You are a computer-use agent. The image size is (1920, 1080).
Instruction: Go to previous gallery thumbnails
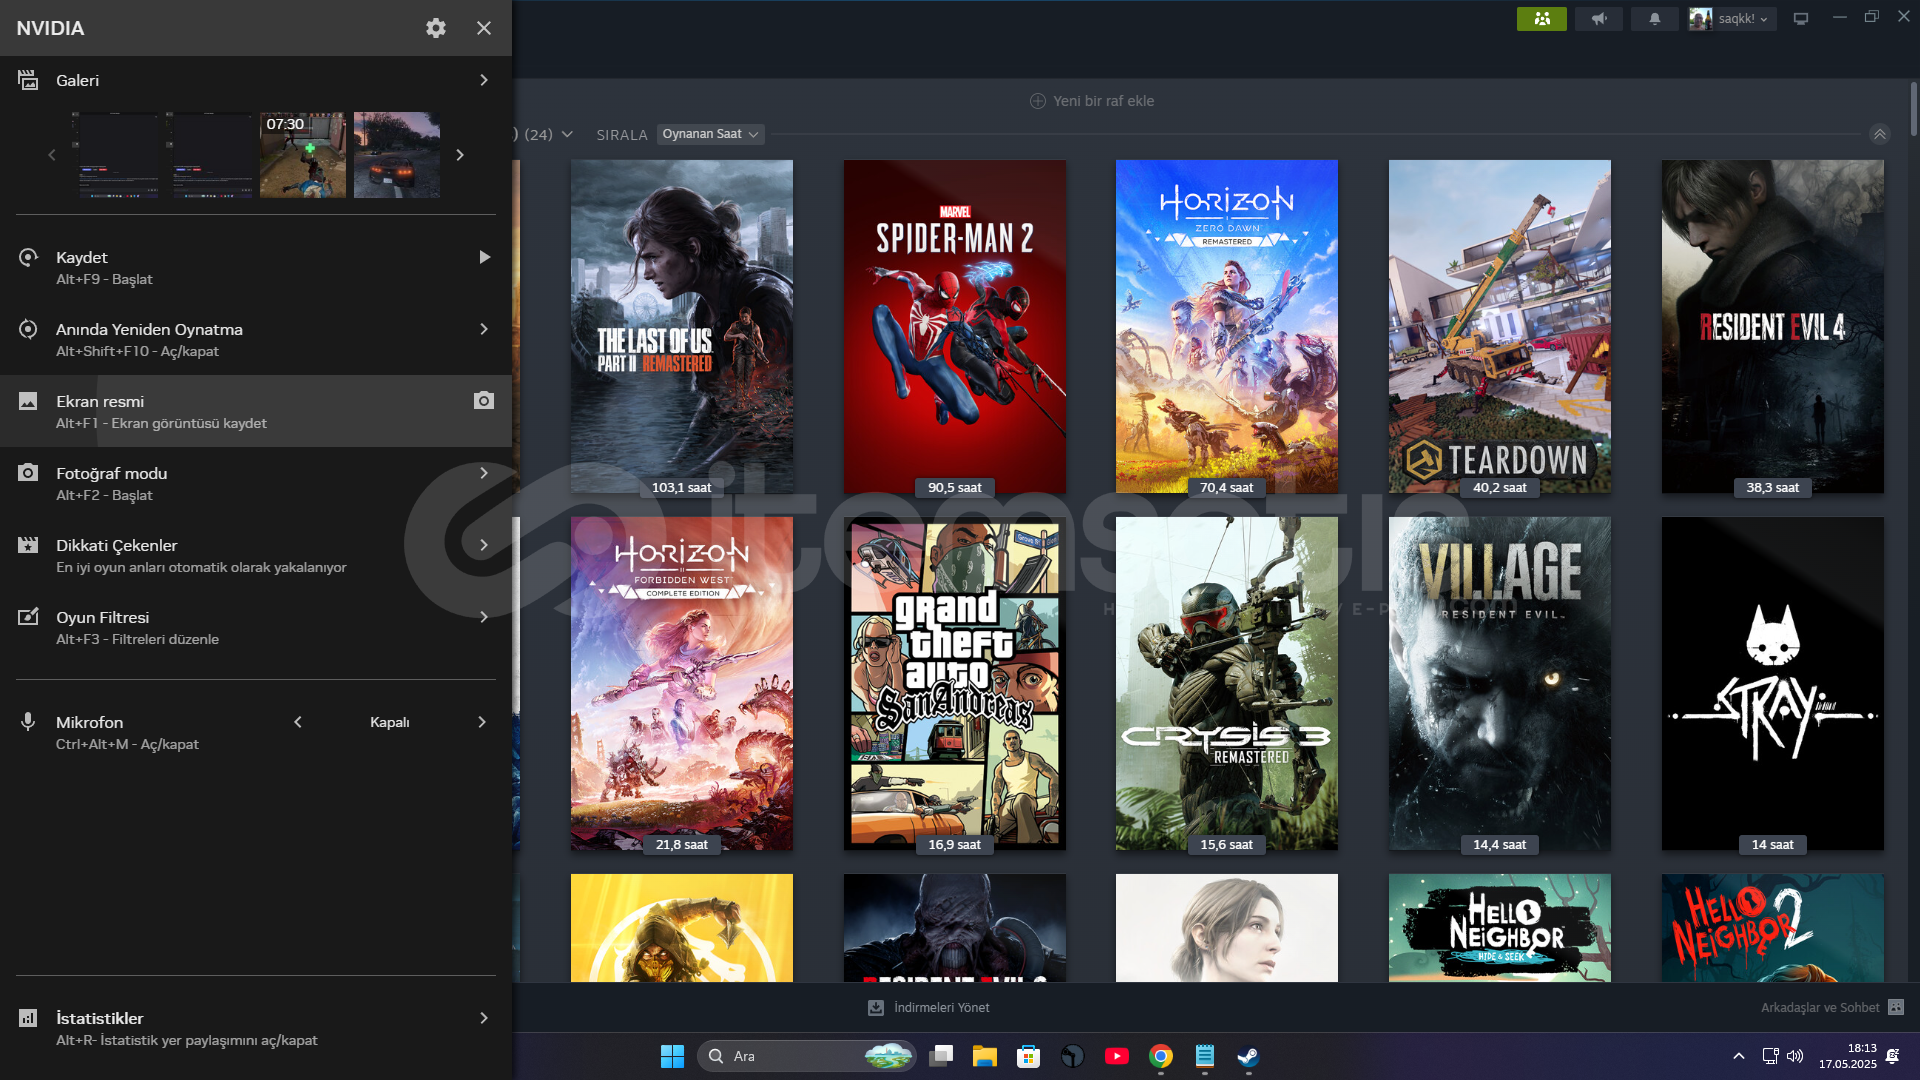tap(52, 155)
